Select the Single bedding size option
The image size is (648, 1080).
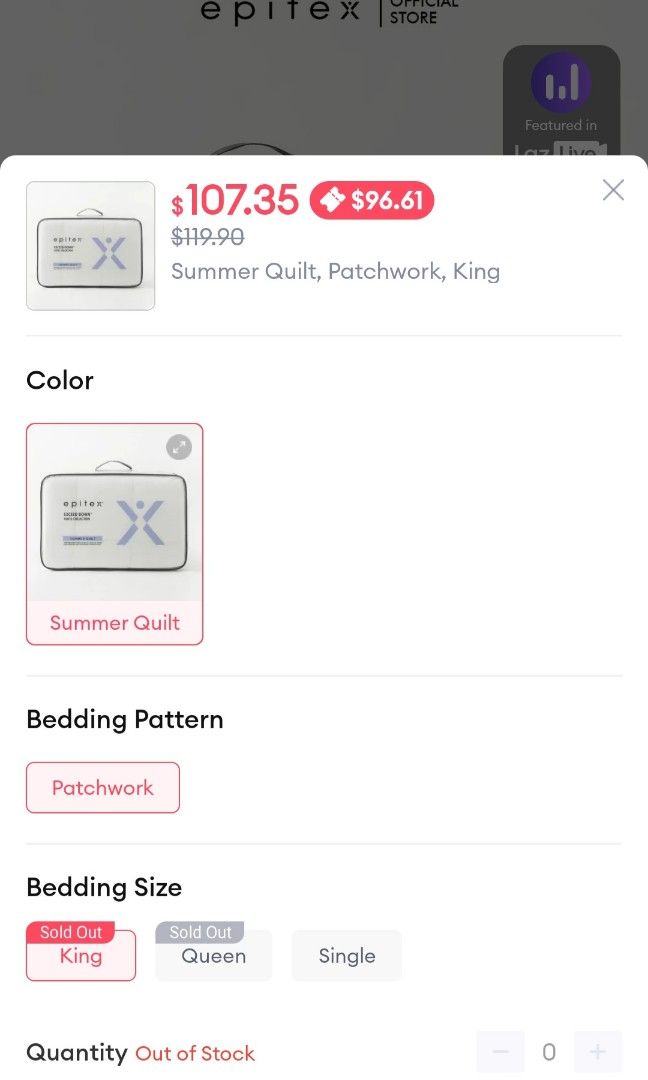tap(346, 955)
